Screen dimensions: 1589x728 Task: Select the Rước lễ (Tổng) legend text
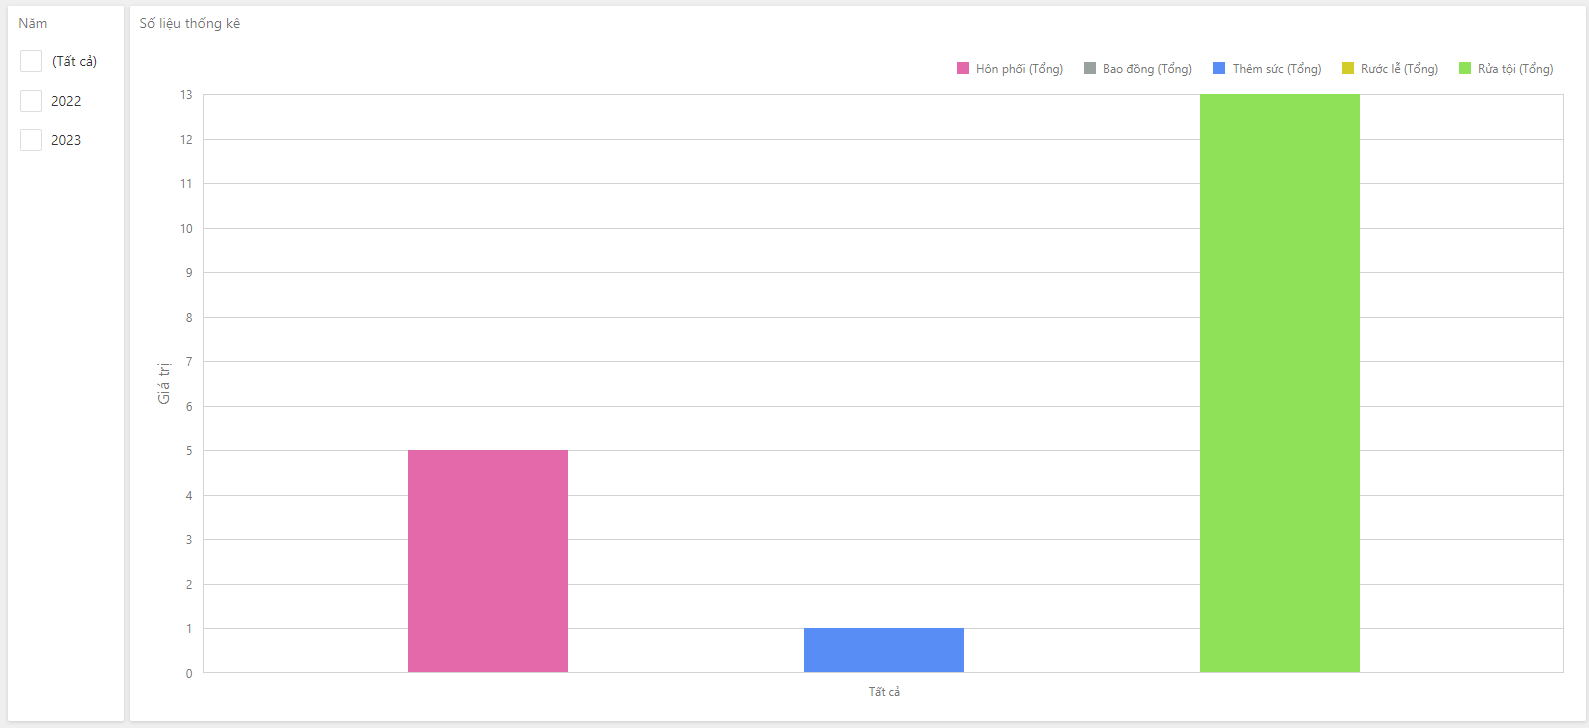1399,69
